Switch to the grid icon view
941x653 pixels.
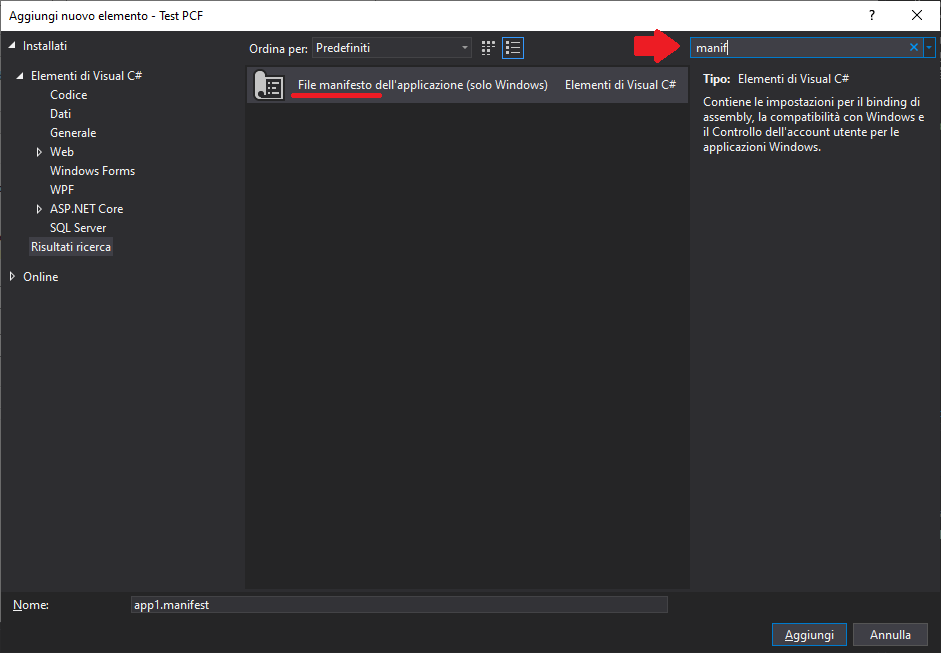click(488, 47)
